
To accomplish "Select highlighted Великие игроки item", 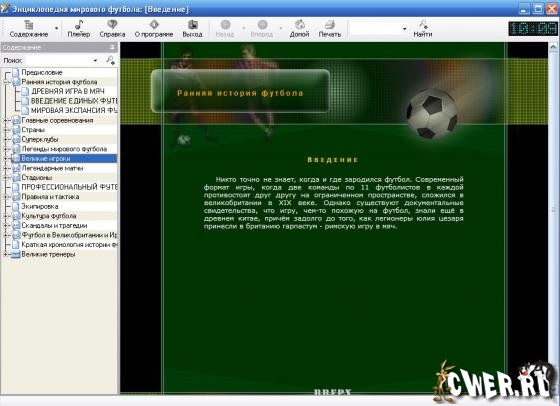I will (x=46, y=159).
